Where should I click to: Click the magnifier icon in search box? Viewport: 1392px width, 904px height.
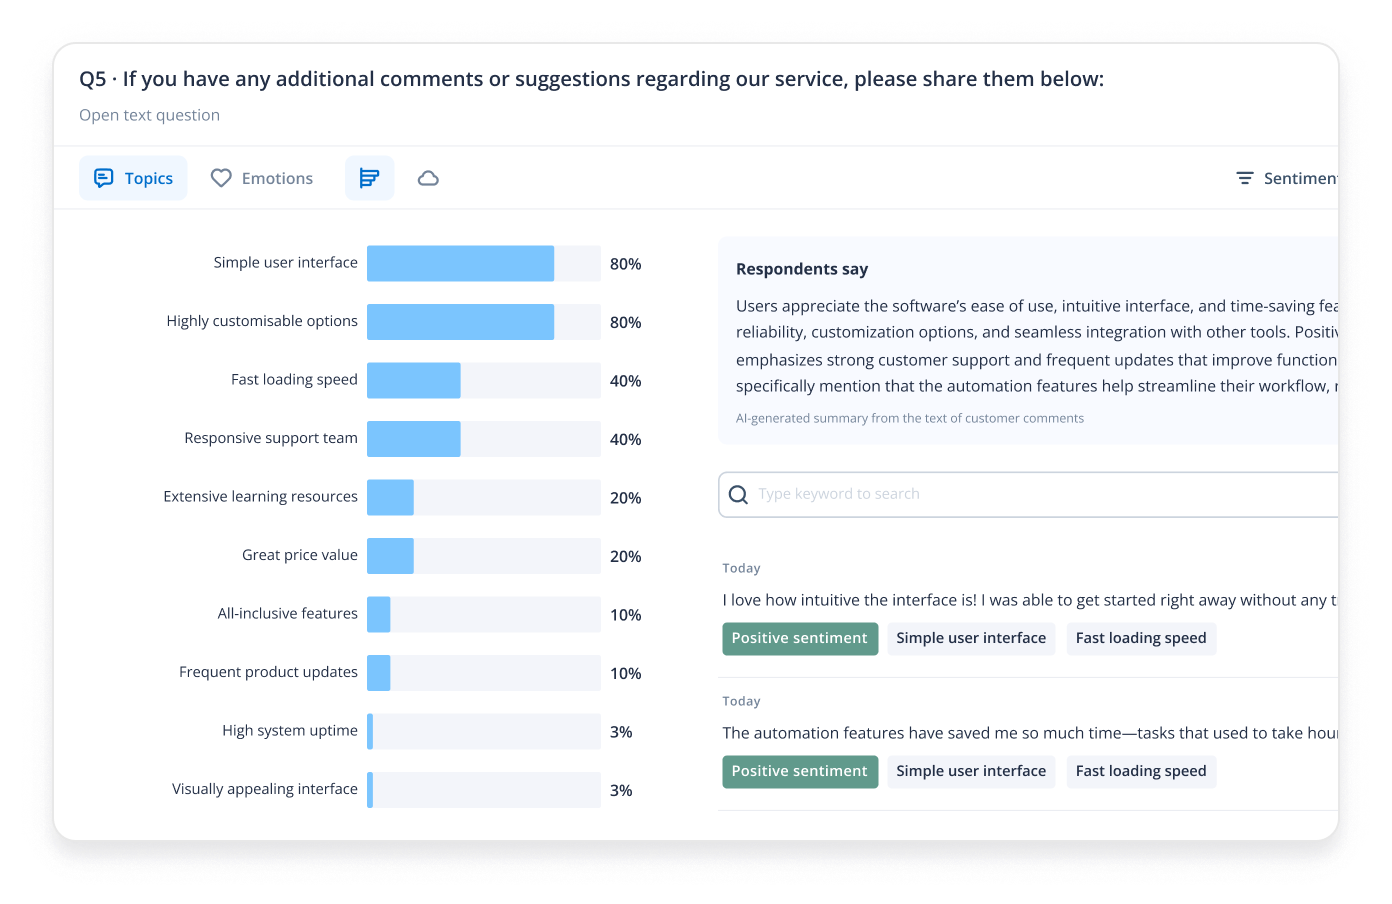(x=738, y=495)
